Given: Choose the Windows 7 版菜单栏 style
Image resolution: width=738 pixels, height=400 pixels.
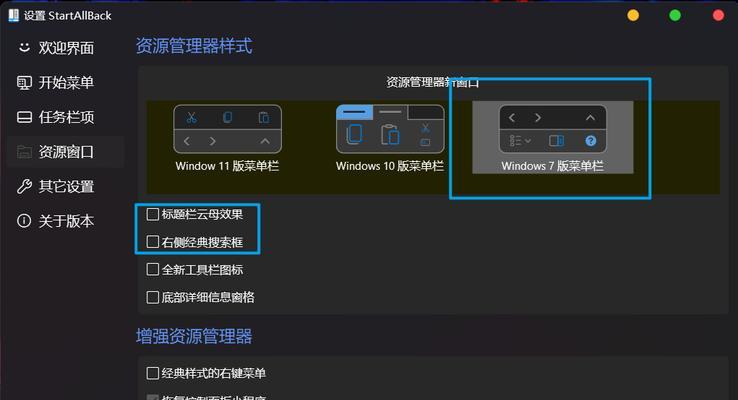Looking at the screenshot, I should click(553, 137).
